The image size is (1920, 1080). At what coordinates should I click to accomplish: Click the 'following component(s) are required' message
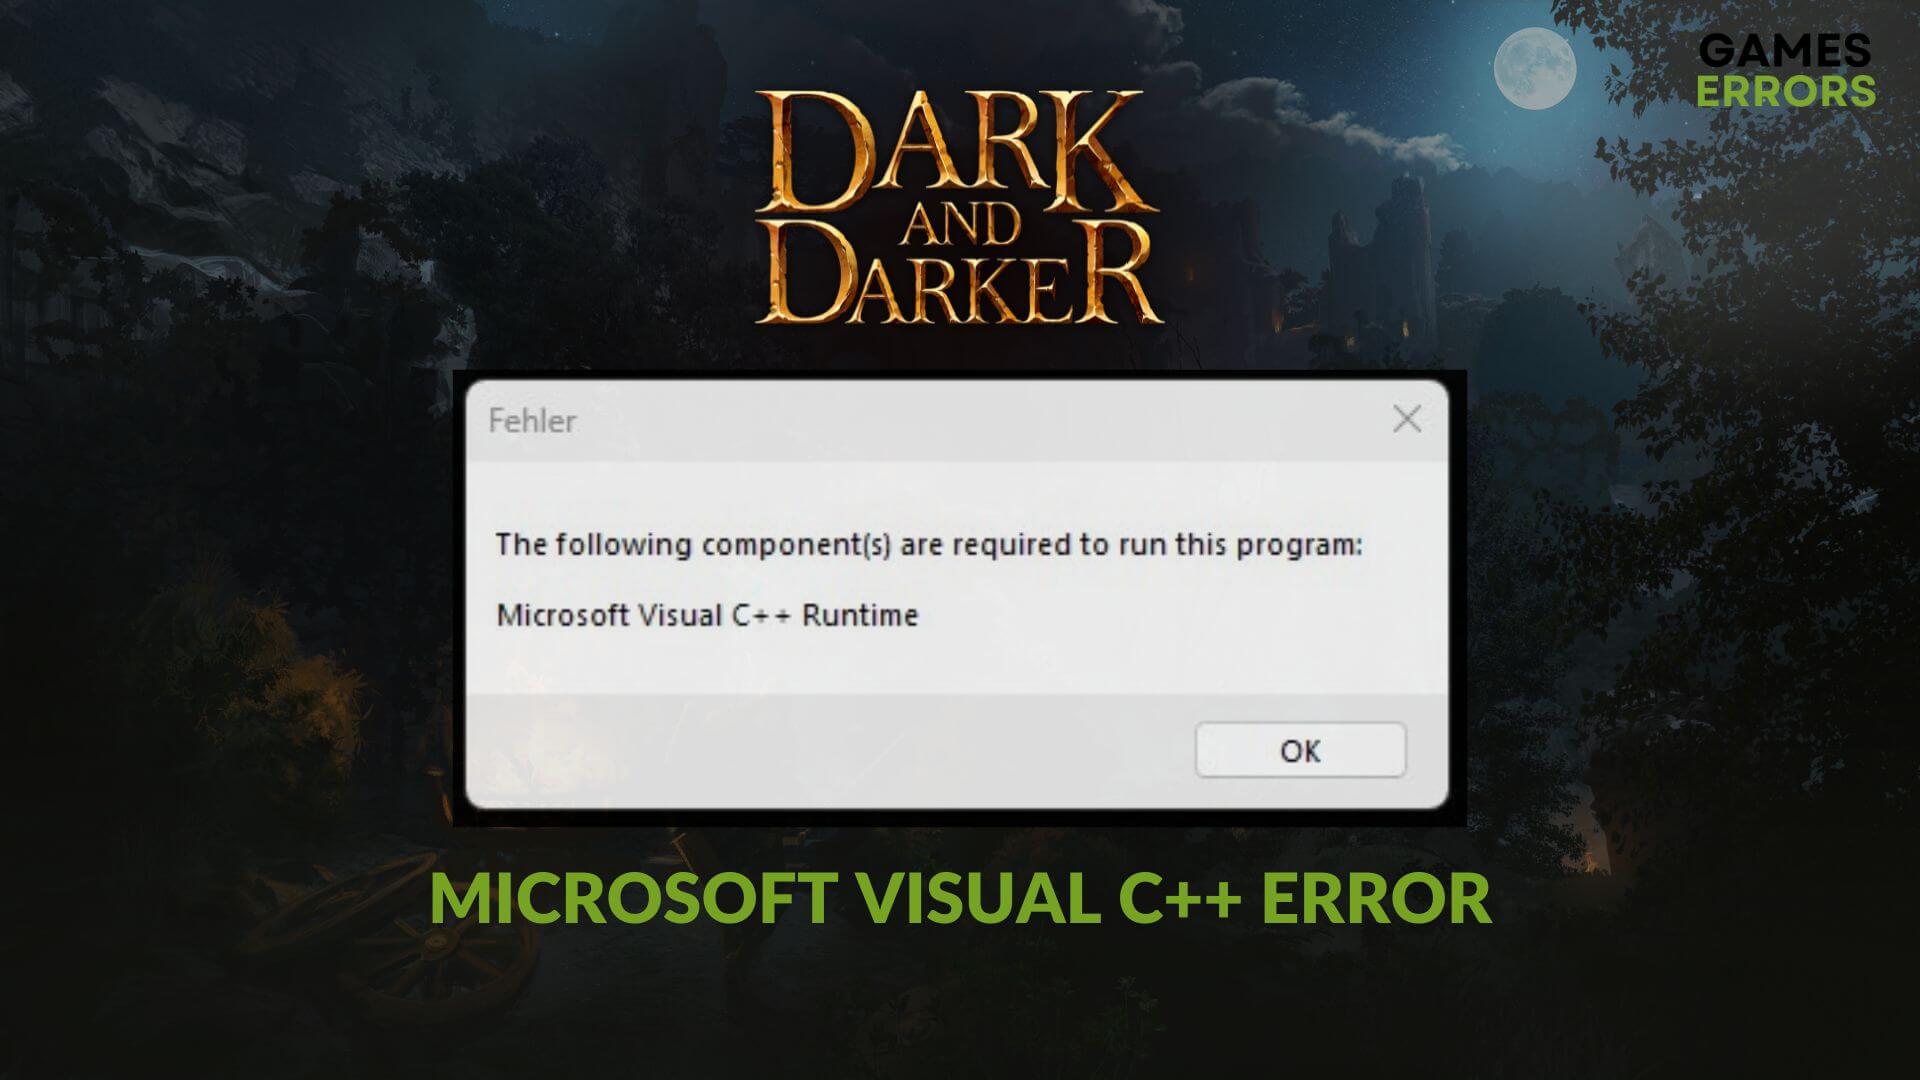[x=929, y=545]
